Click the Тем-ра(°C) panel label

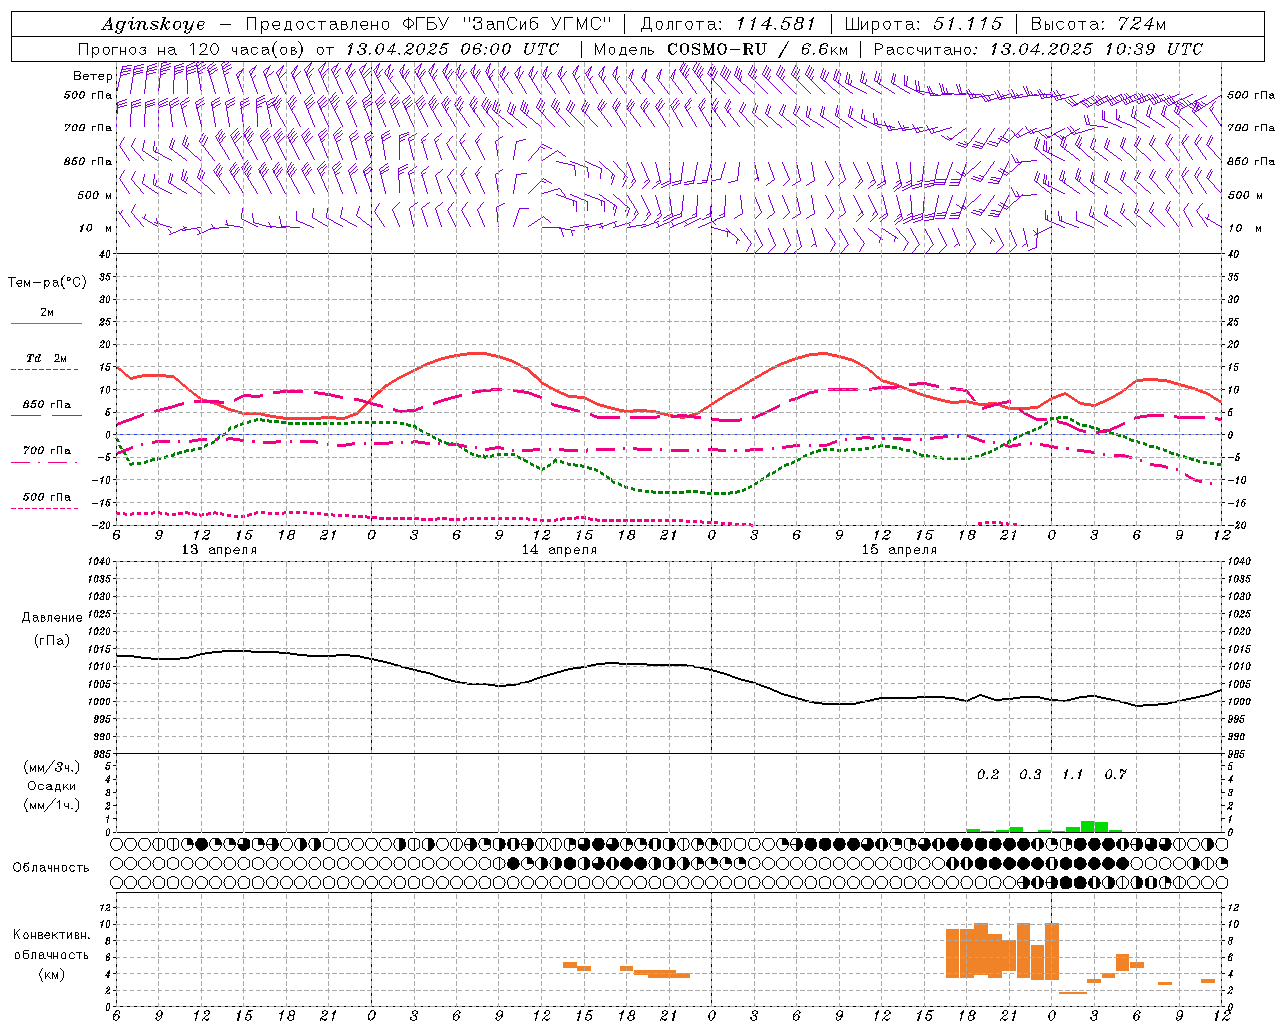(47, 283)
